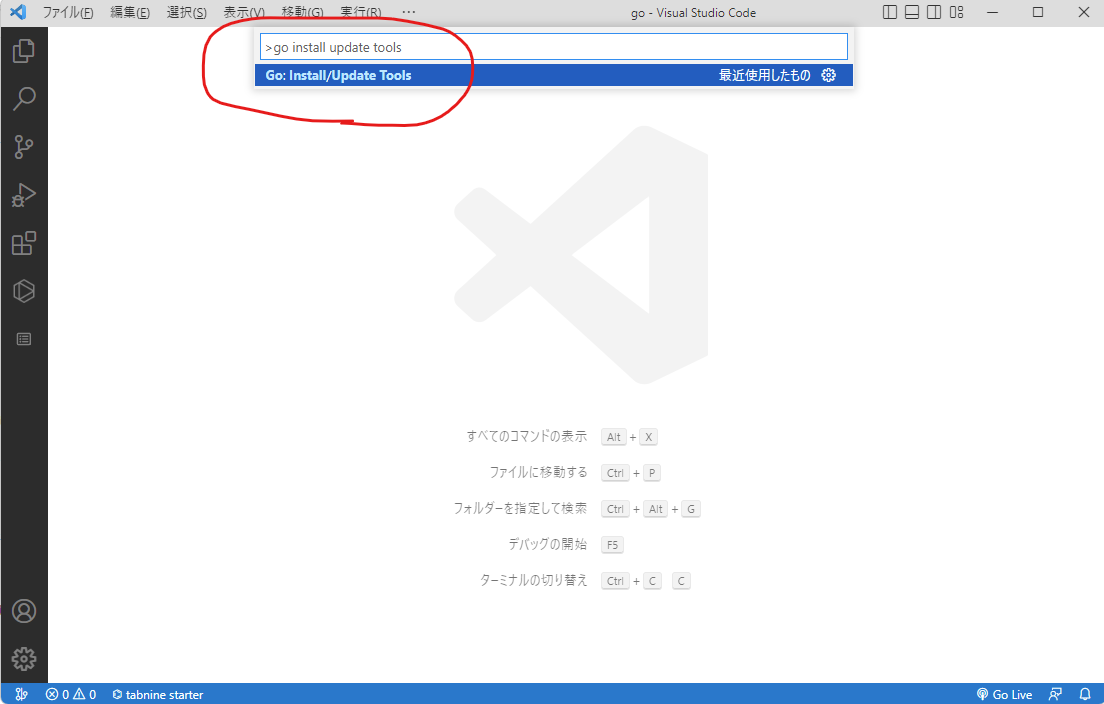Open the 選択(S) menu
Image resolution: width=1104 pixels, height=704 pixels.
pyautogui.click(x=187, y=12)
